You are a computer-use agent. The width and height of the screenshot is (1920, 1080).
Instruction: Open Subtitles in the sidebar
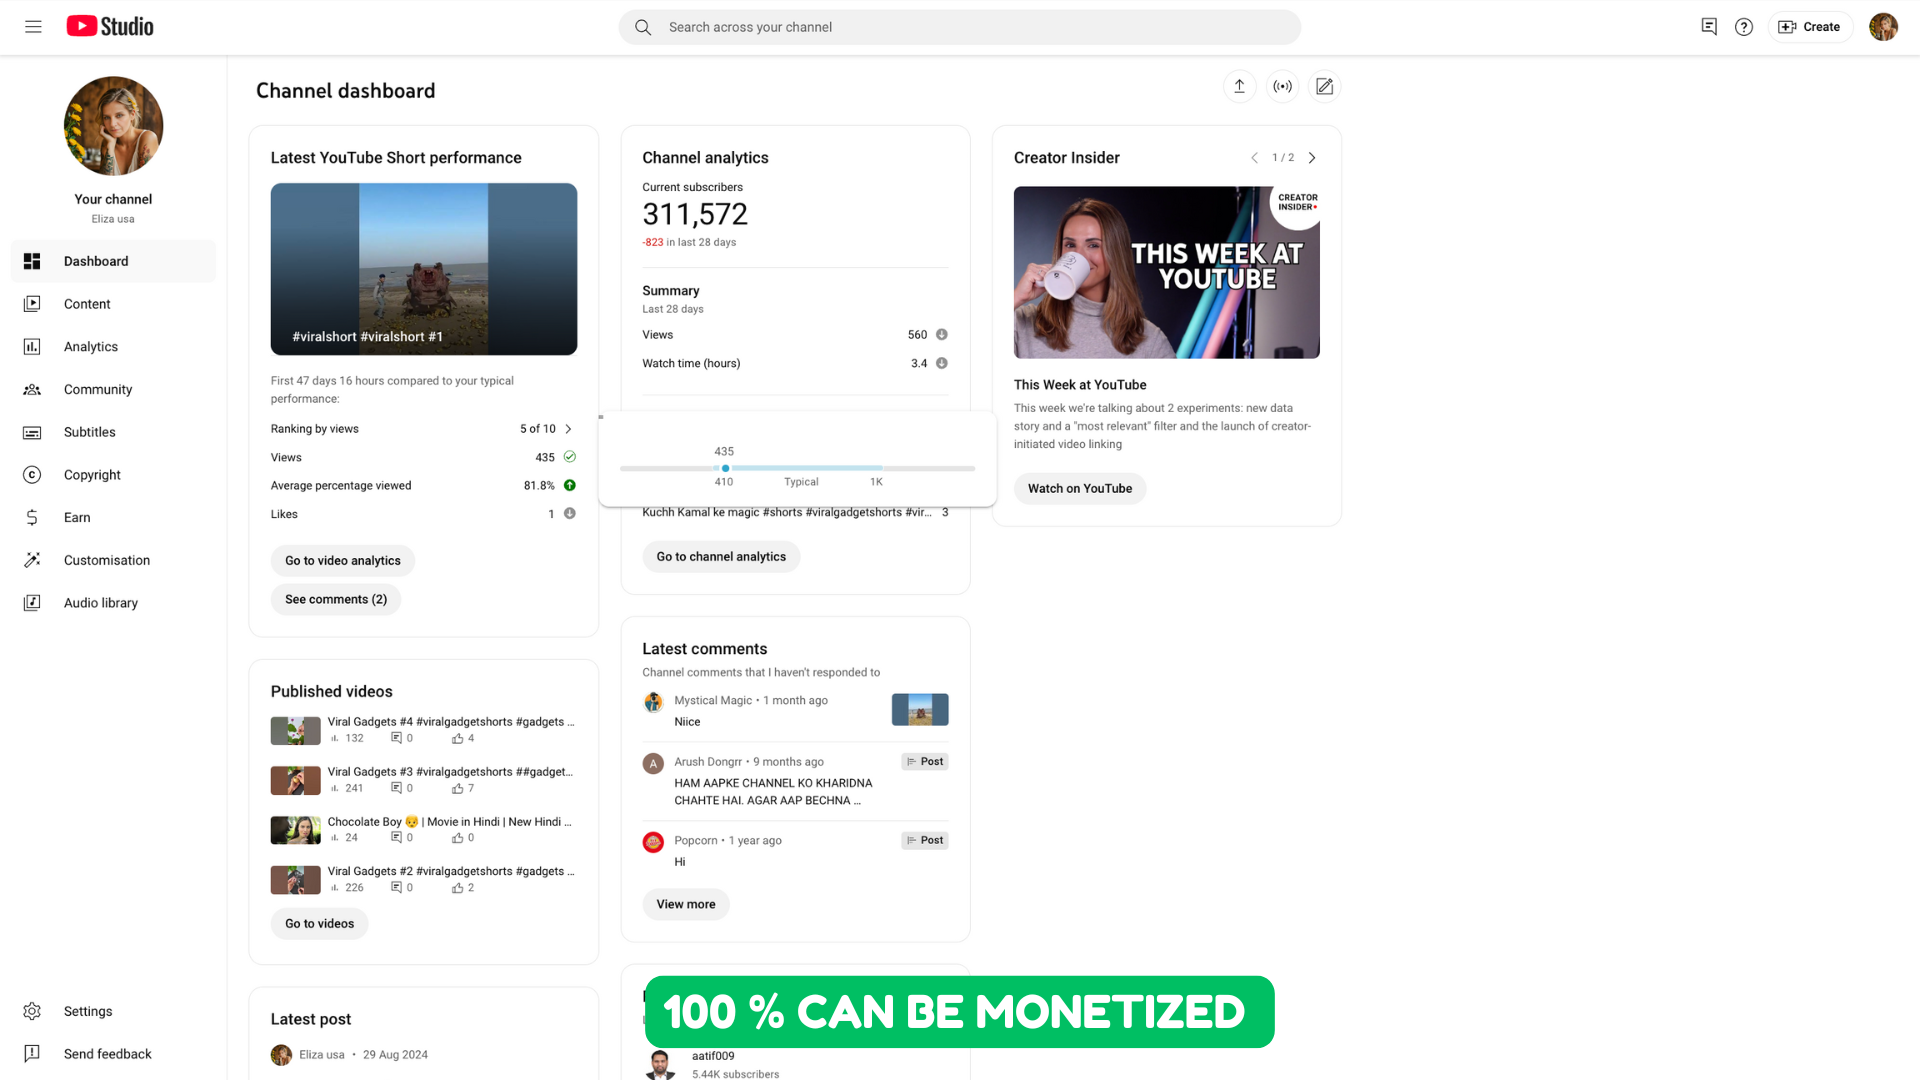pos(113,432)
